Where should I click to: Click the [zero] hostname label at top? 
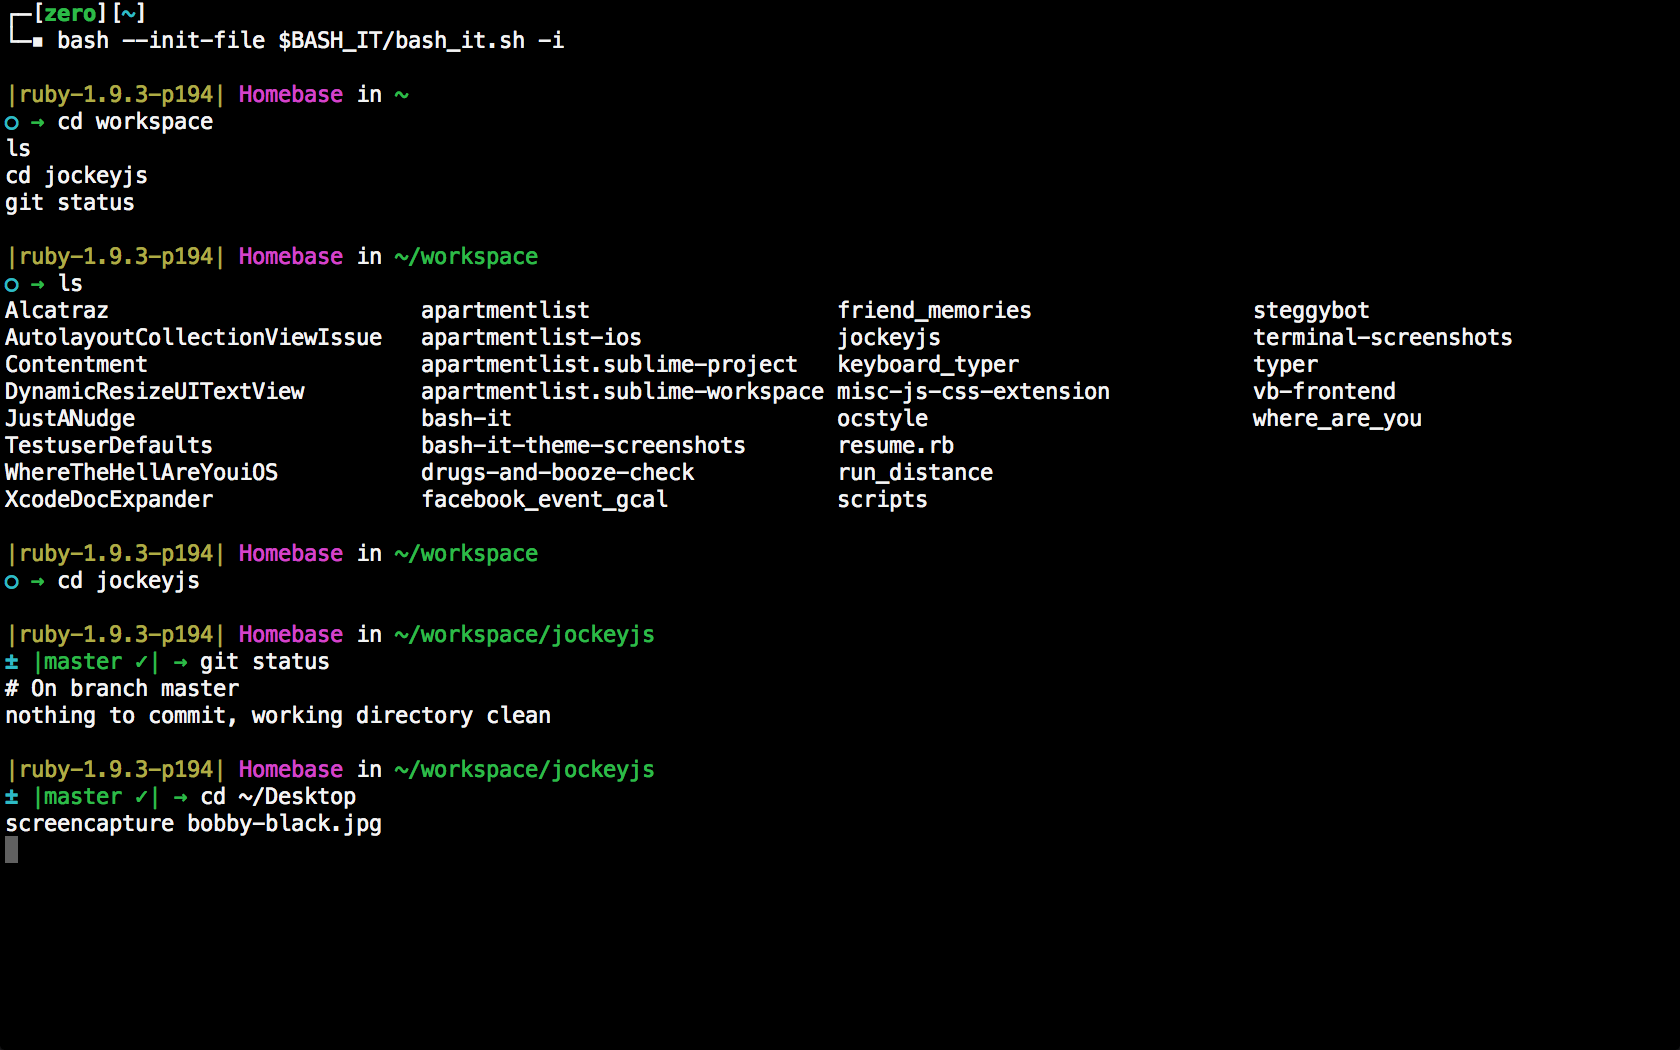(70, 13)
